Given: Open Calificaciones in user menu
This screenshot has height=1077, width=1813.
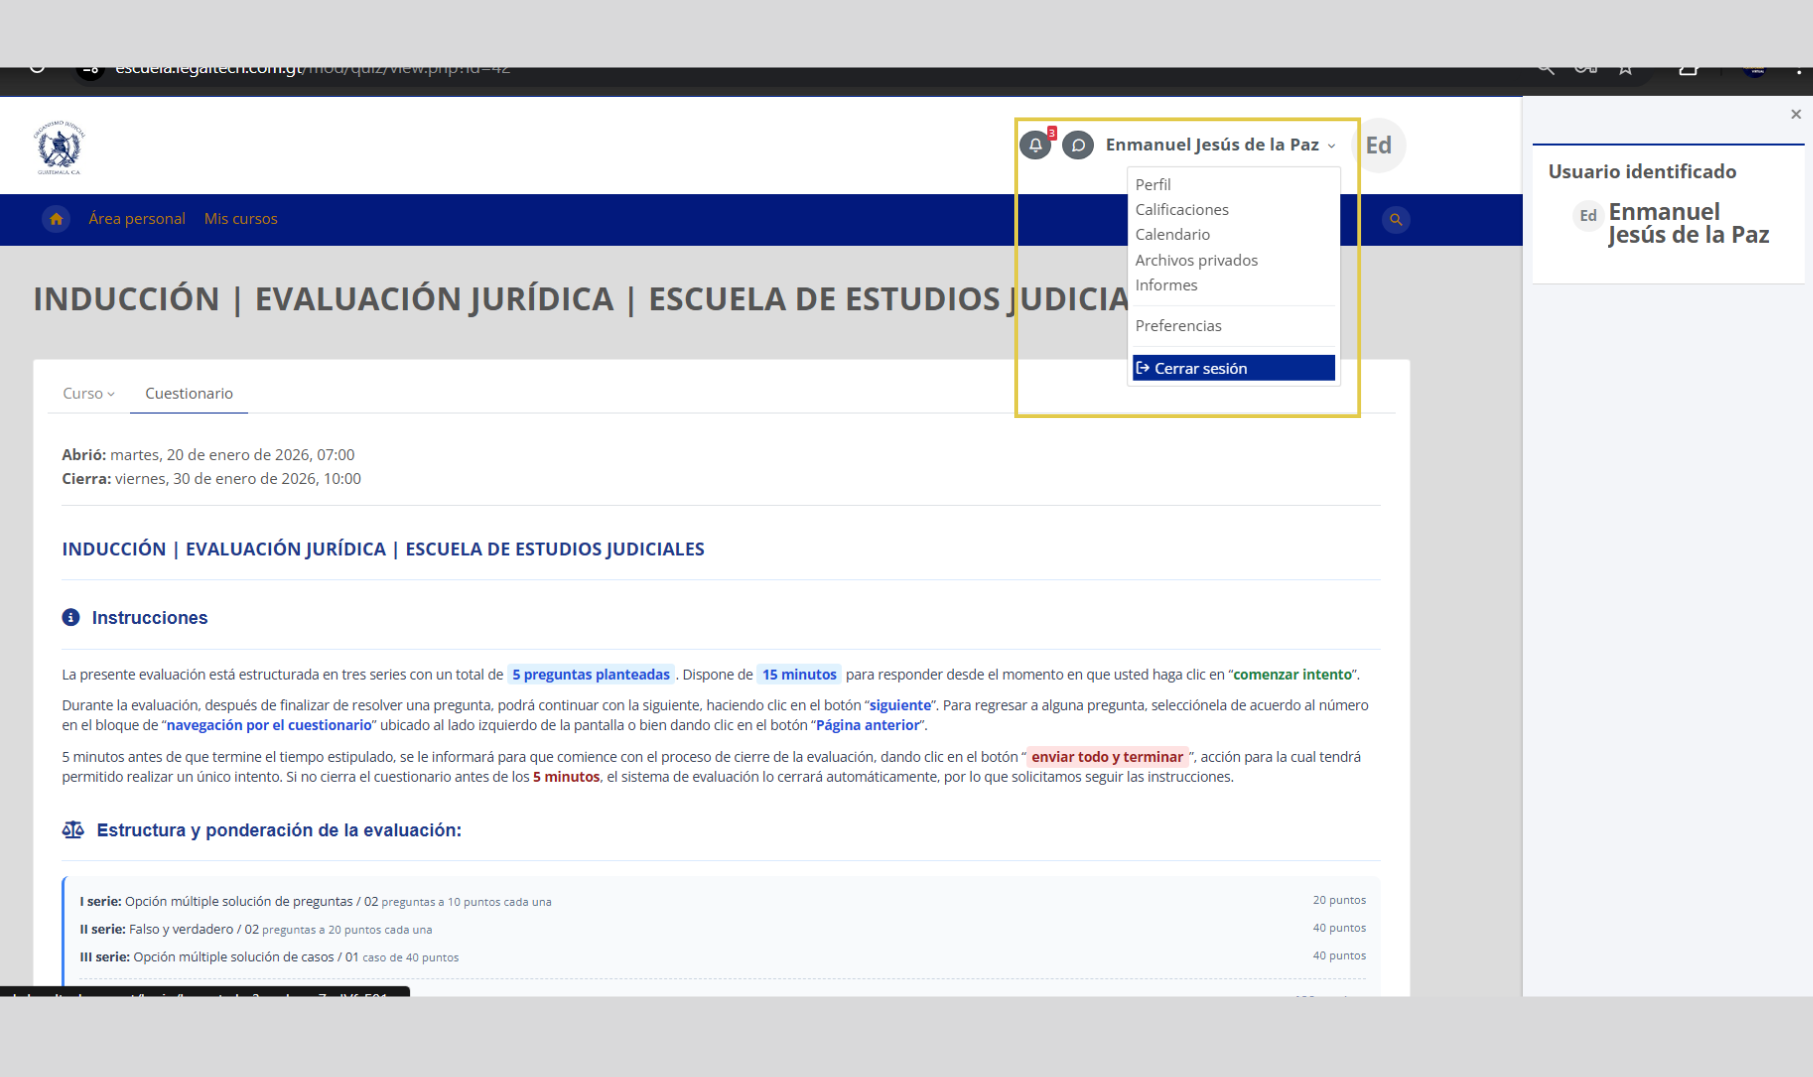Looking at the screenshot, I should pyautogui.click(x=1181, y=209).
